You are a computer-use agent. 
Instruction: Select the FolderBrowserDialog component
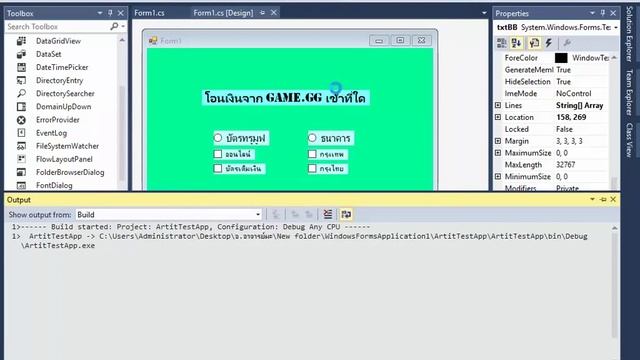click(x=70, y=172)
